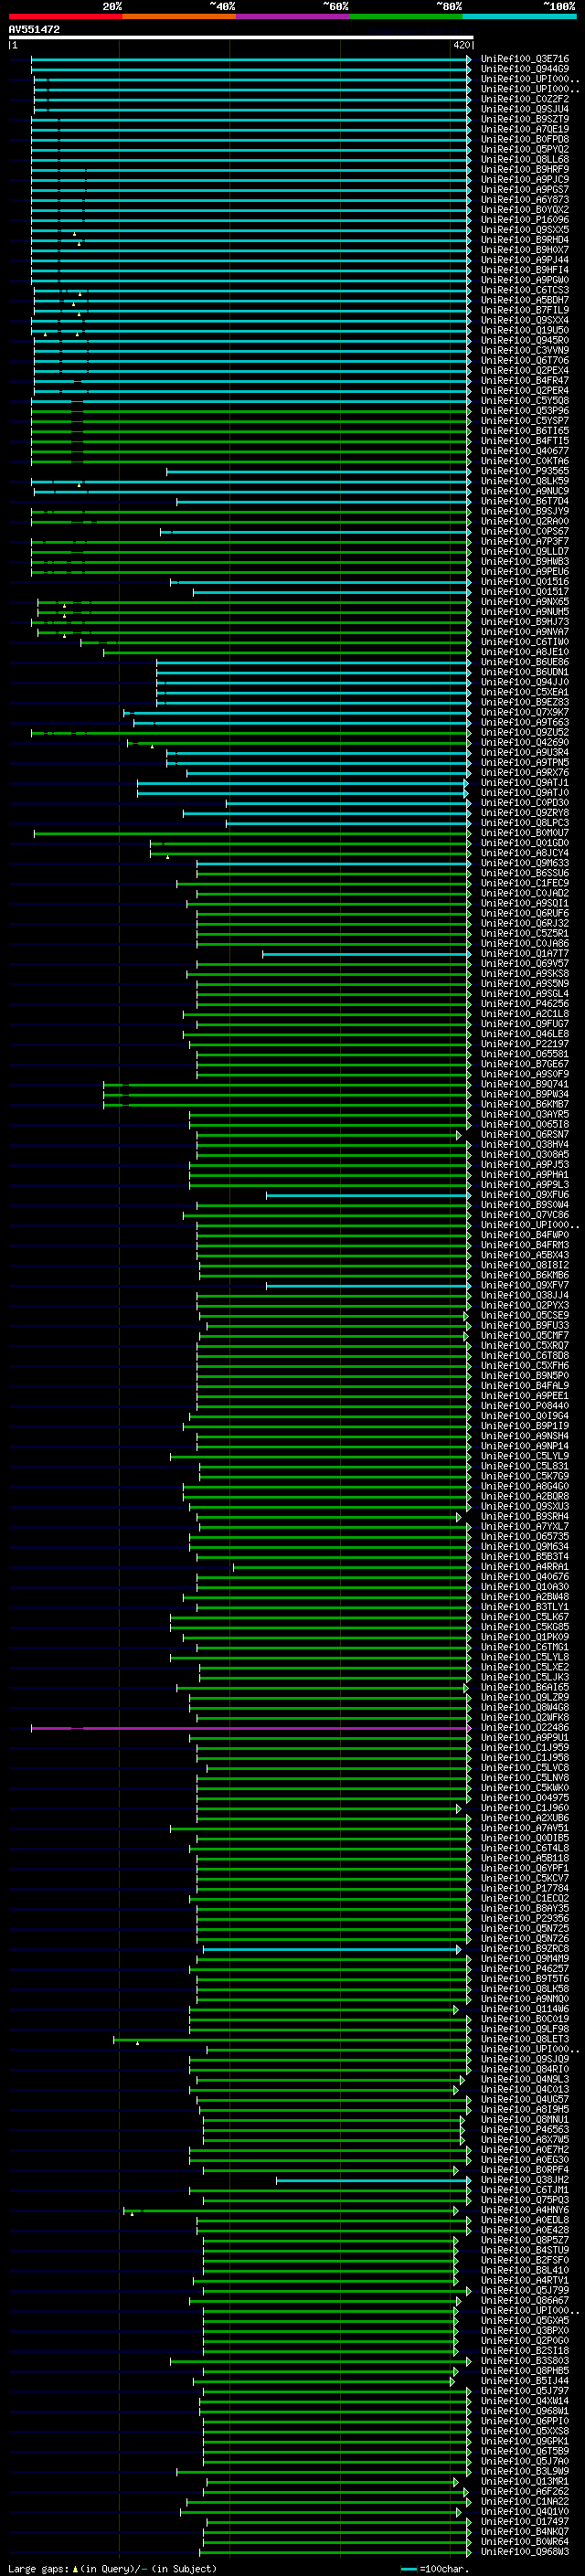
Task: Open the UniRef100_P16096 hit label
Action: coord(524,220)
